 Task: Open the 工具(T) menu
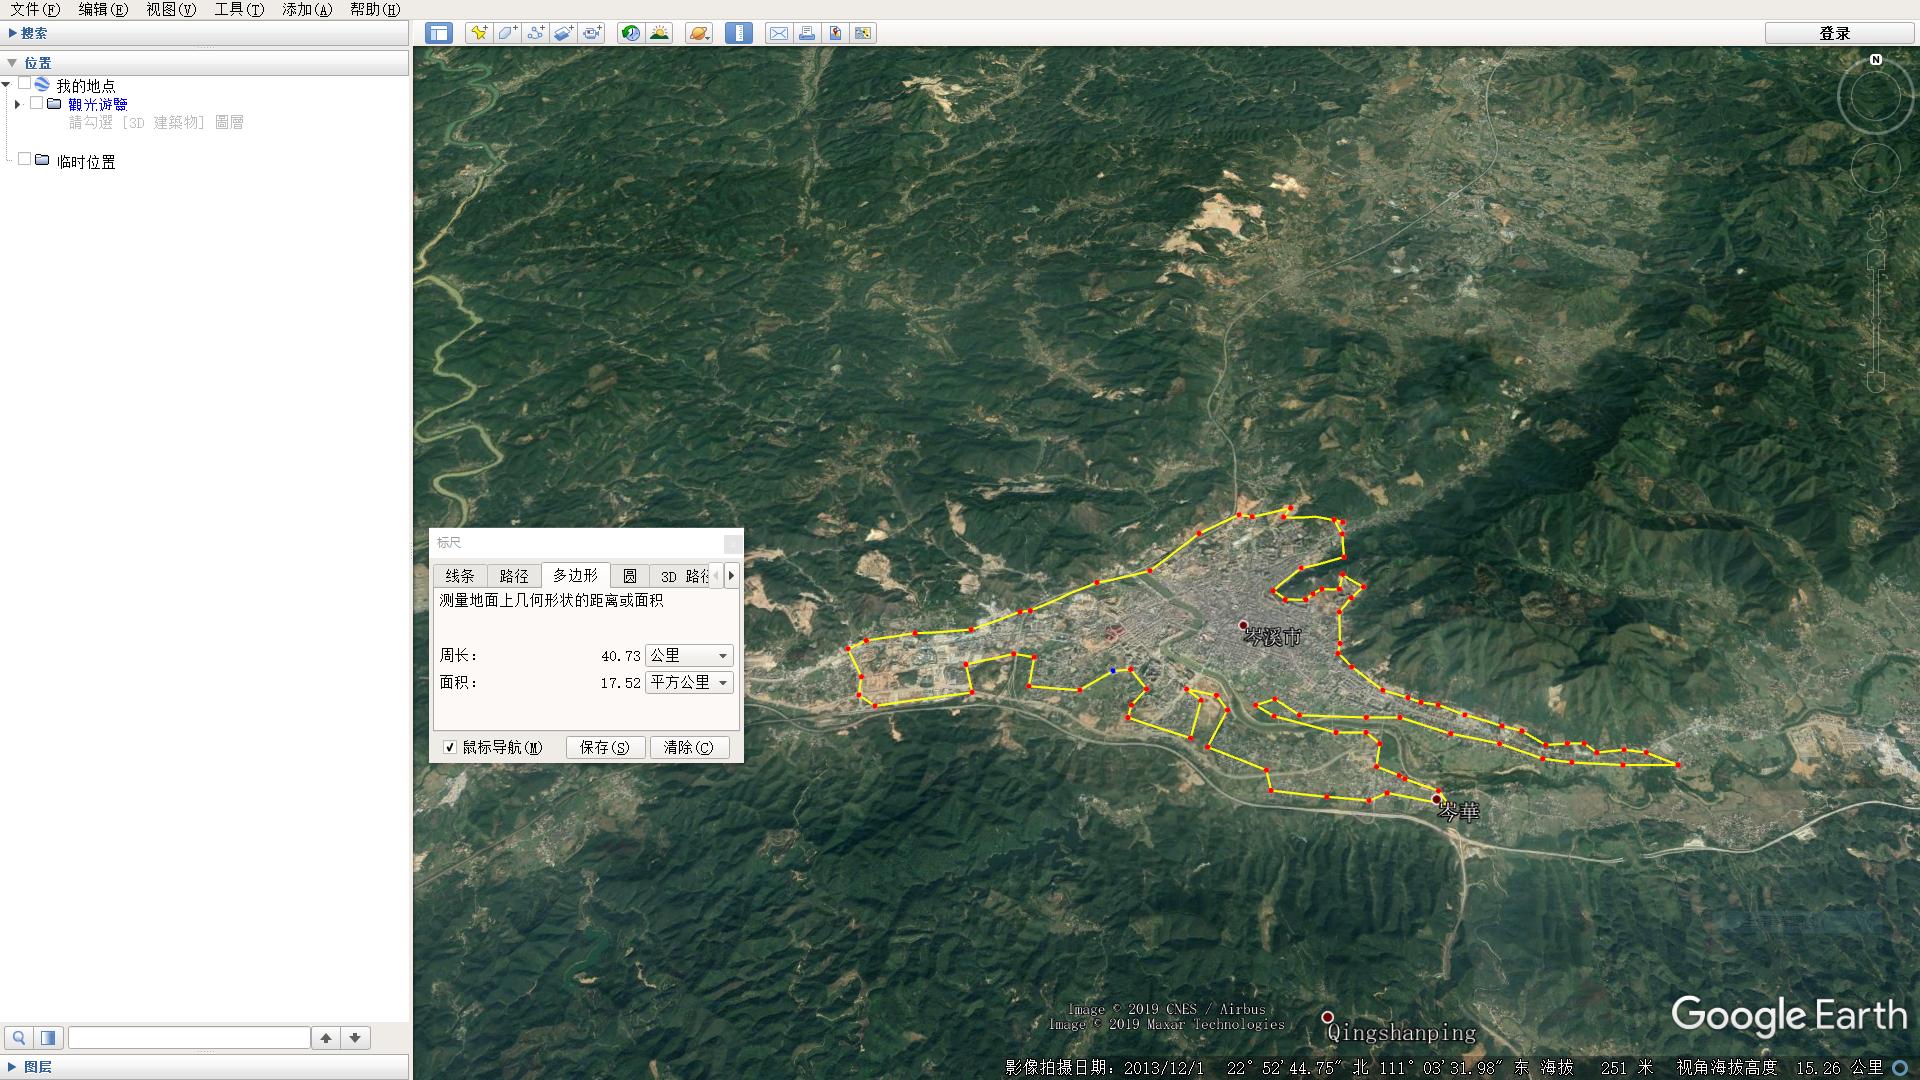[x=238, y=9]
